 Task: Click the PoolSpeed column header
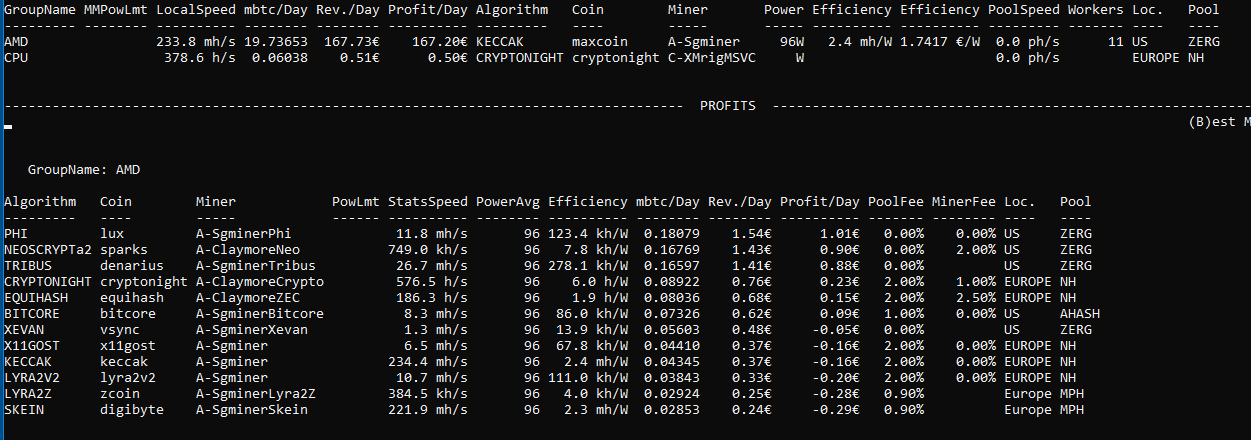point(1024,10)
